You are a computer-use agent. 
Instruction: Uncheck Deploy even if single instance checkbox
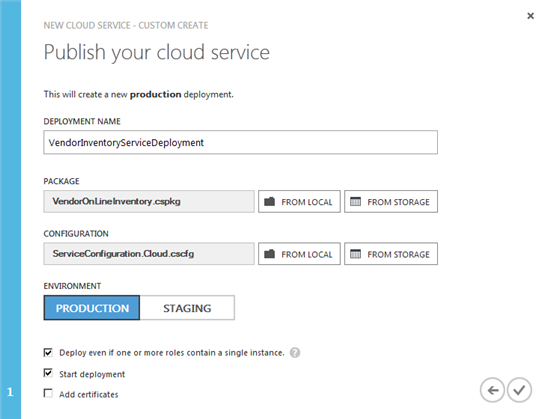(x=48, y=352)
